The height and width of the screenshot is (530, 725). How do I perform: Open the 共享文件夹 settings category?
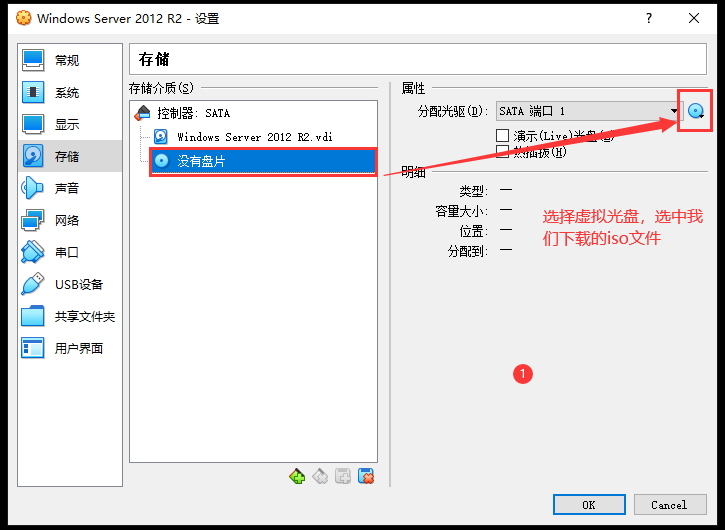pos(70,316)
